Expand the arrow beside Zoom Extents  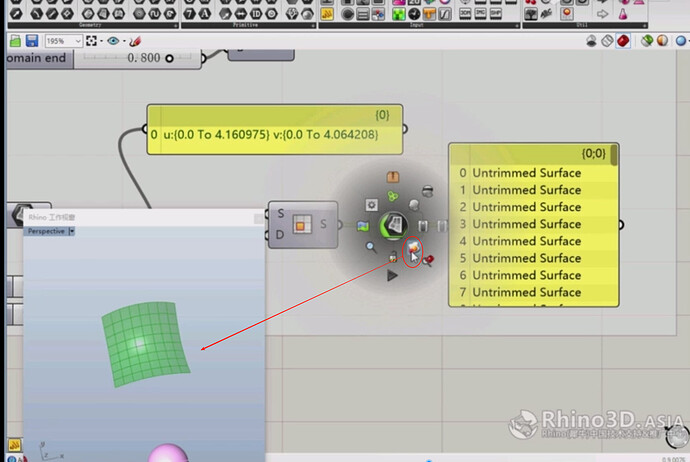[x=102, y=41]
